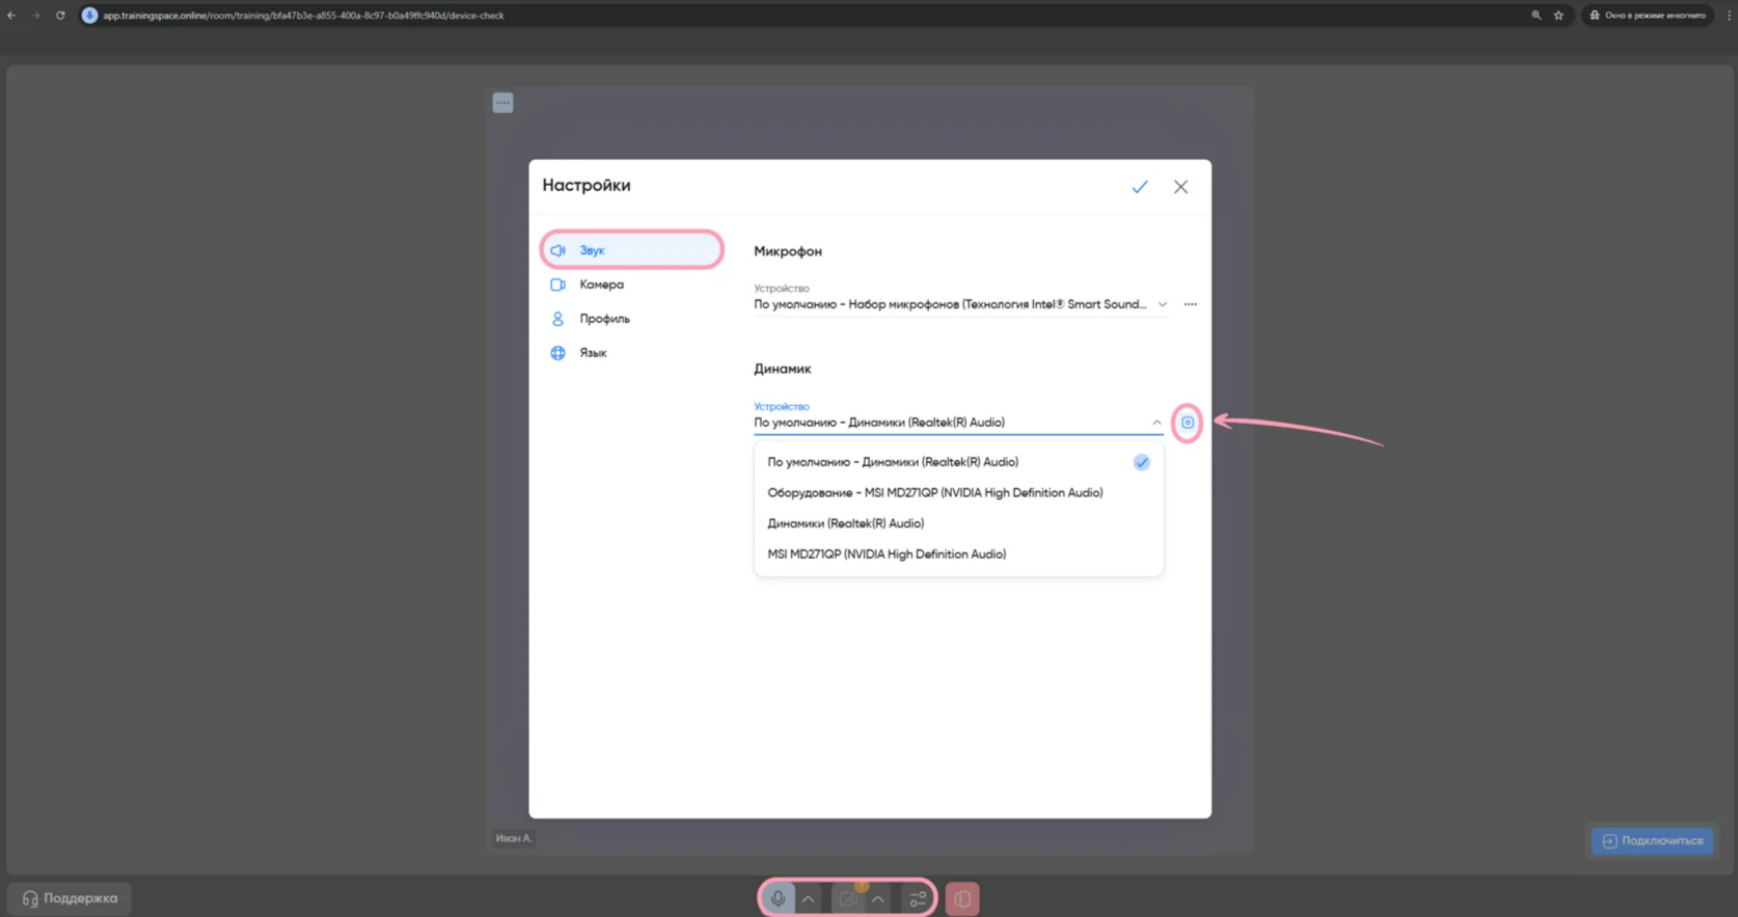This screenshot has height=917, width=1738.
Task: Select По умолчанию – Динамики (Realtek) option
Action: 892,462
